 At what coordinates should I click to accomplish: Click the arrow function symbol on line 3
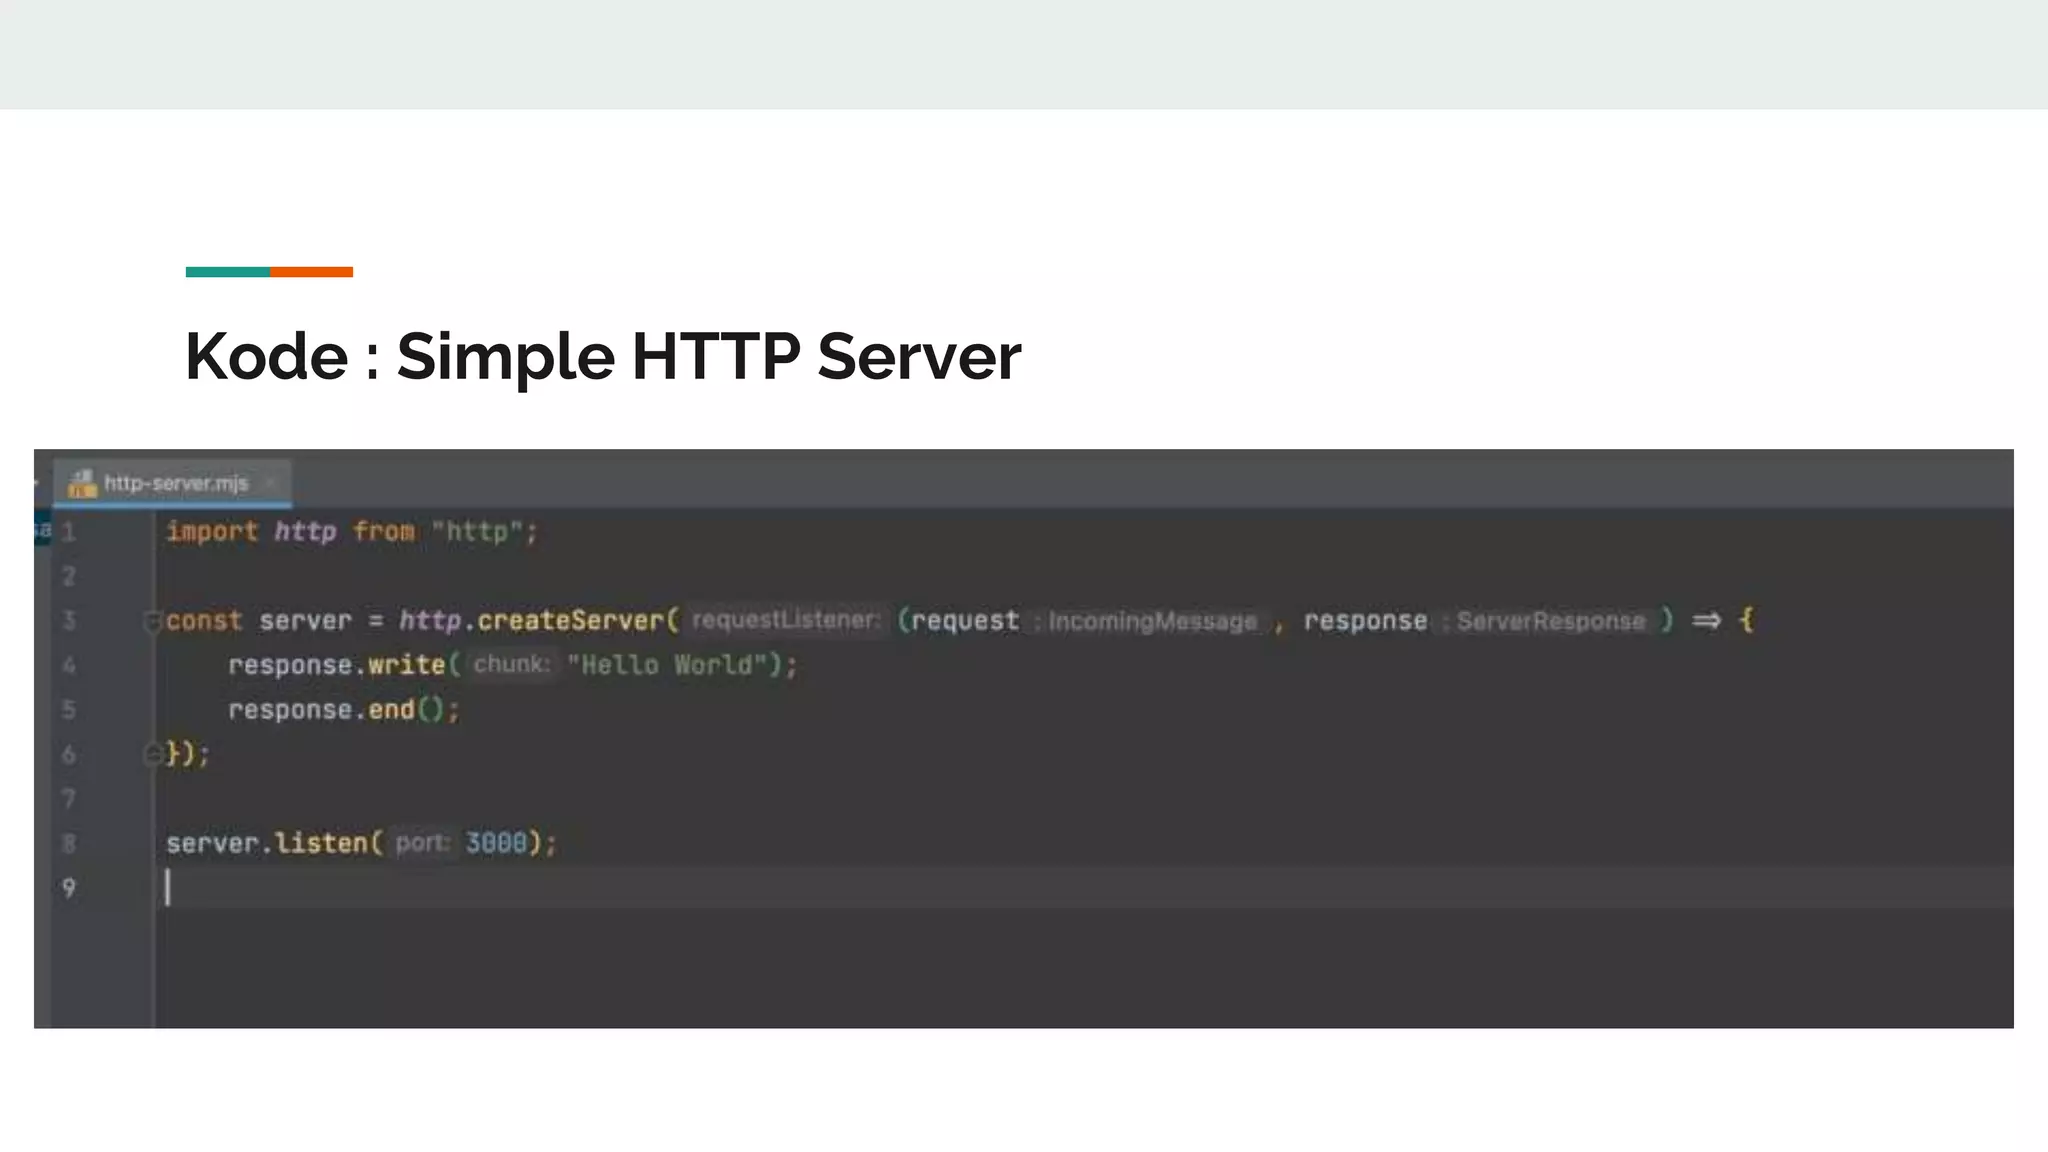(x=1706, y=621)
